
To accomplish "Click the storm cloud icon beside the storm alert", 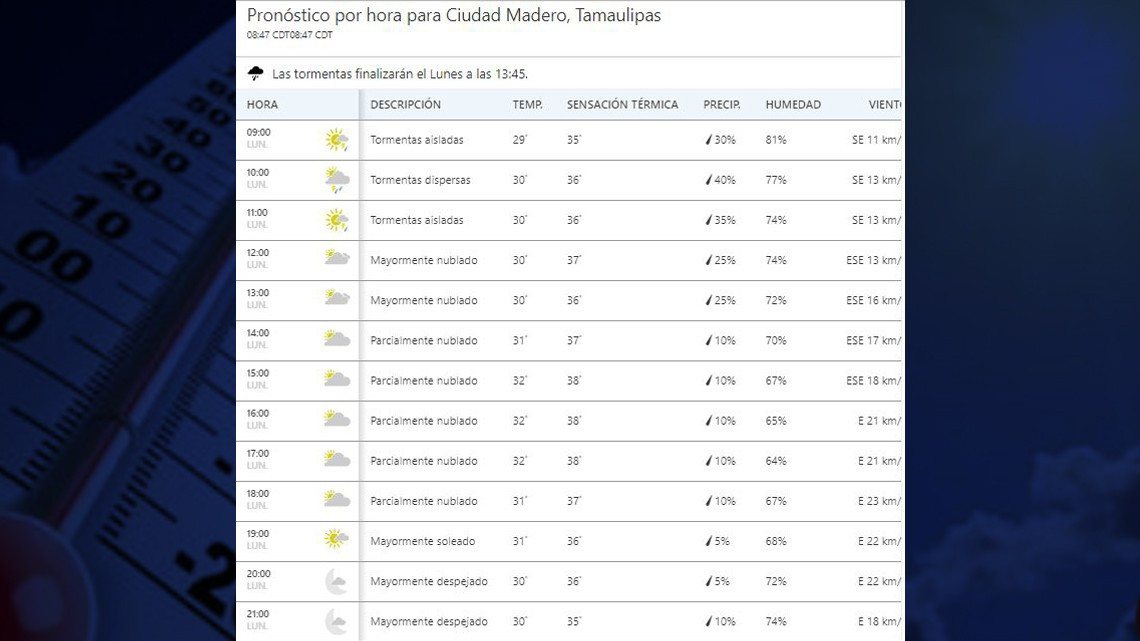I will [x=256, y=74].
